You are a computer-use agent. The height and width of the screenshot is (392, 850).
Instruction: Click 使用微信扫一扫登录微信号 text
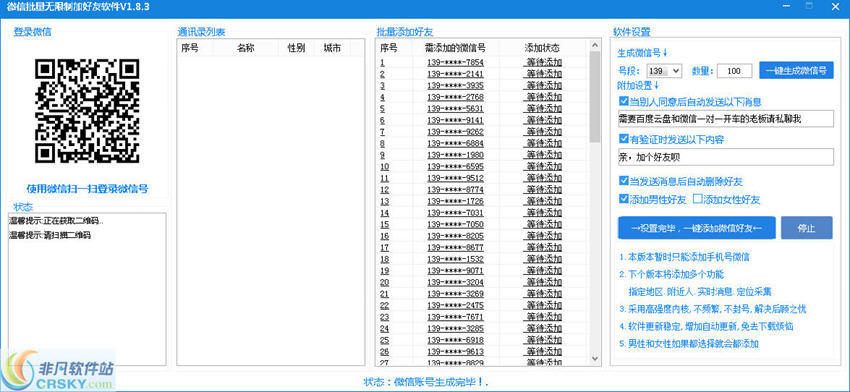click(87, 189)
